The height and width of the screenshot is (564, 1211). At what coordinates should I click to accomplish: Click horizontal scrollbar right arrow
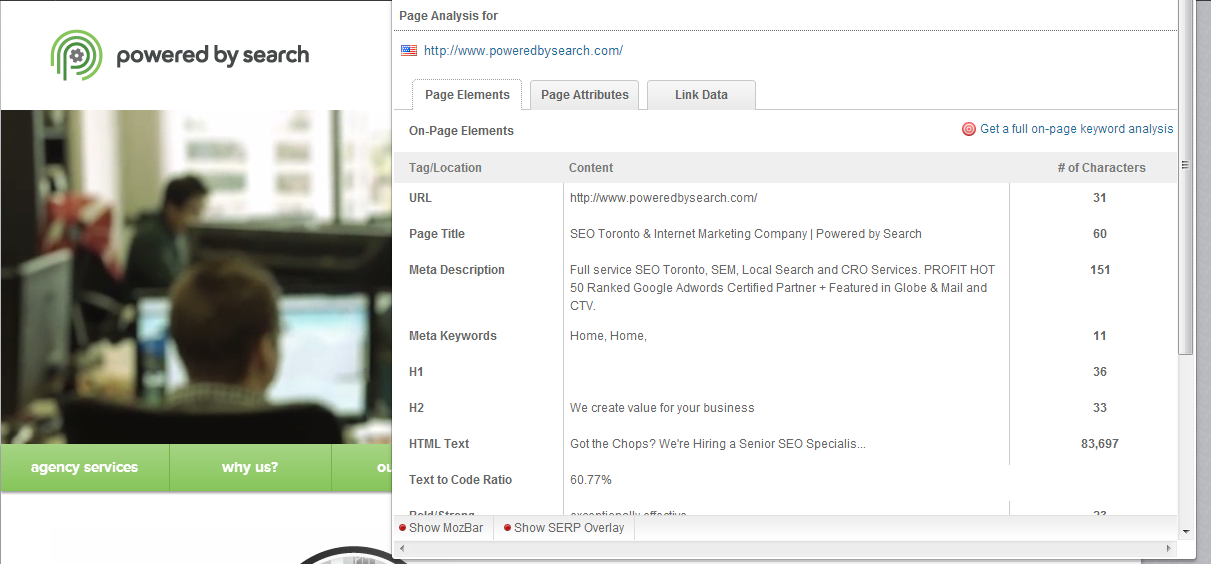pyautogui.click(x=1170, y=549)
